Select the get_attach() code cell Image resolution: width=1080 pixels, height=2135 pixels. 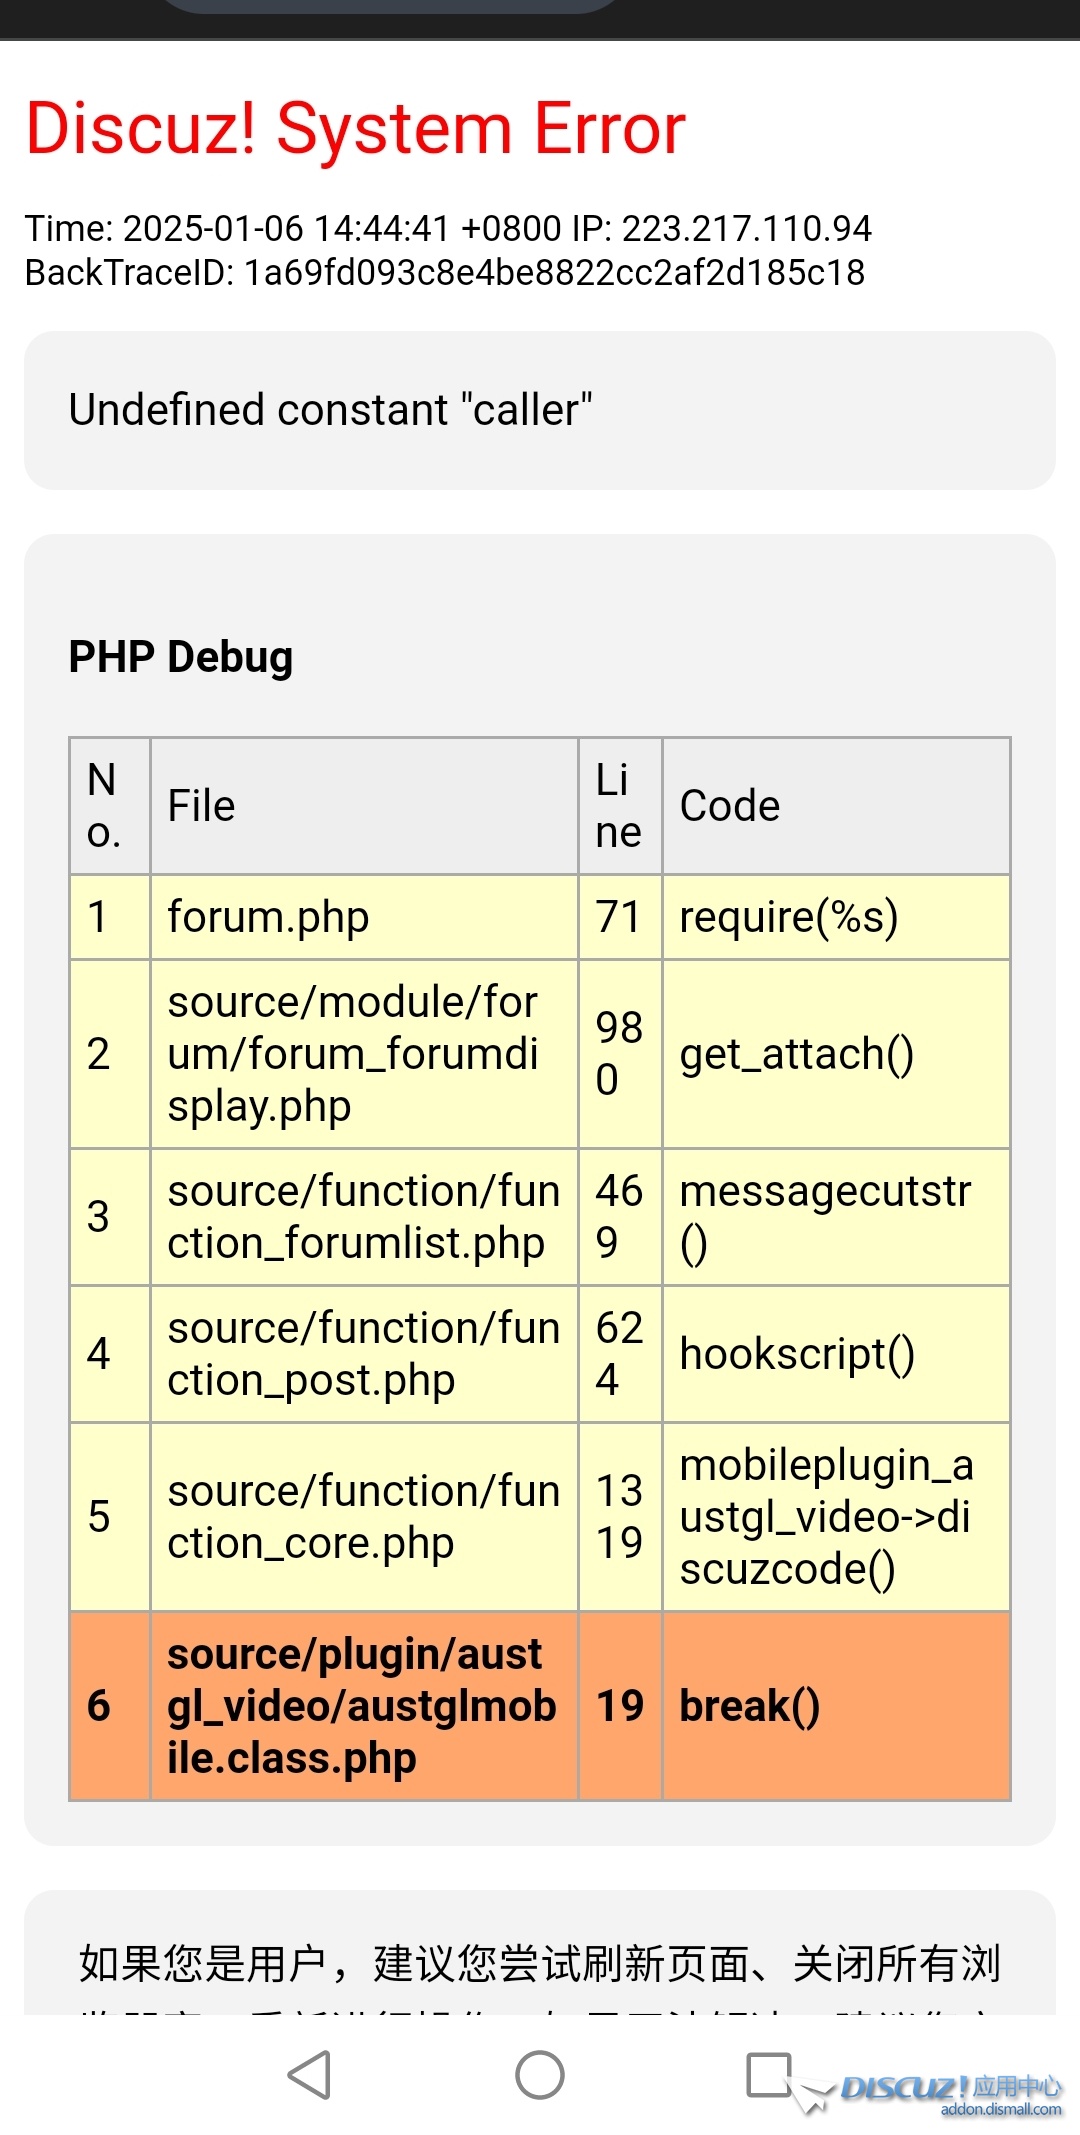coord(796,1054)
